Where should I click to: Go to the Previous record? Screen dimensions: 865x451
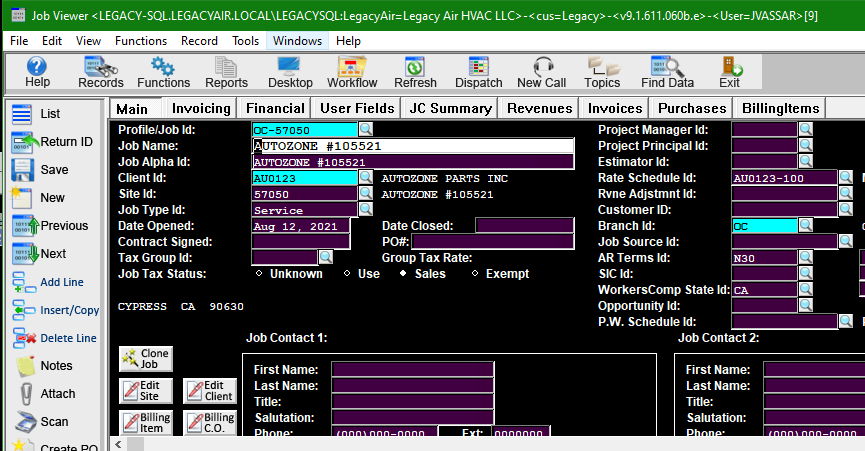(x=50, y=226)
